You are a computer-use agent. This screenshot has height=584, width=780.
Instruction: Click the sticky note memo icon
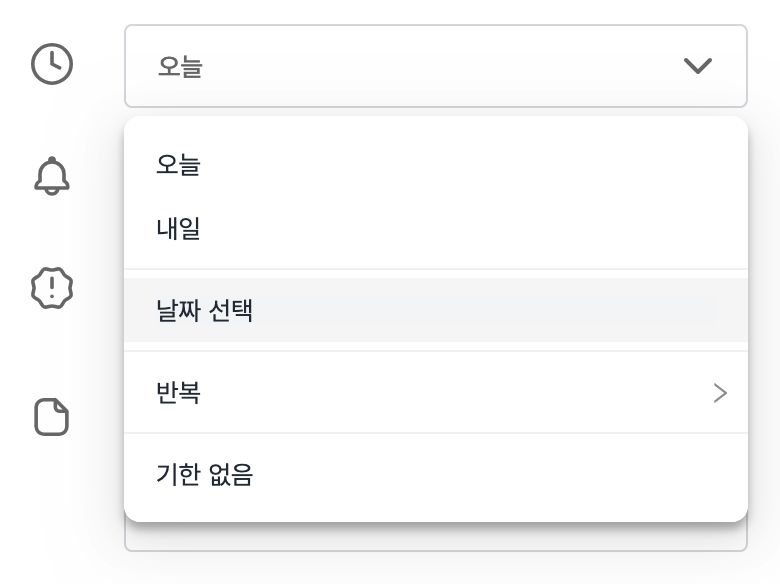(x=52, y=417)
